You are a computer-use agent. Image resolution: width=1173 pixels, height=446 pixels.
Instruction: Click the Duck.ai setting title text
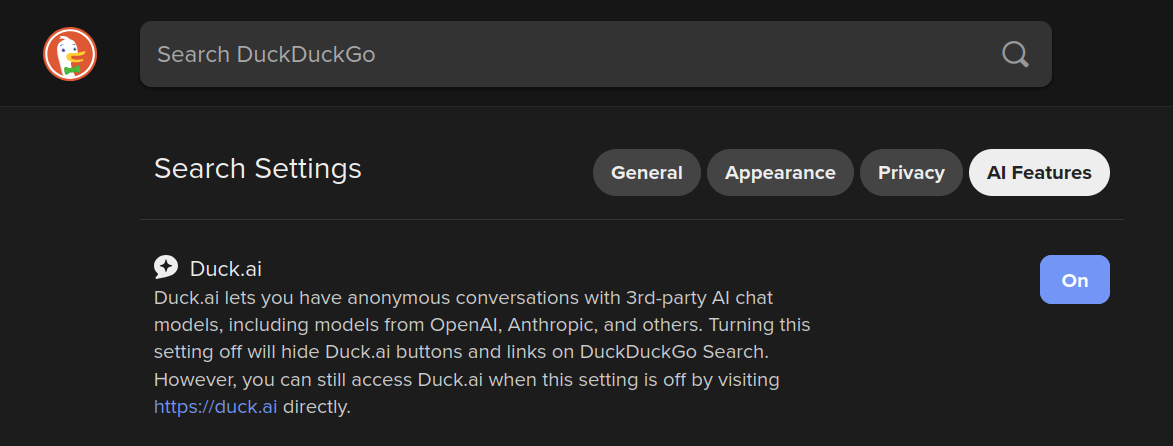pyautogui.click(x=226, y=268)
